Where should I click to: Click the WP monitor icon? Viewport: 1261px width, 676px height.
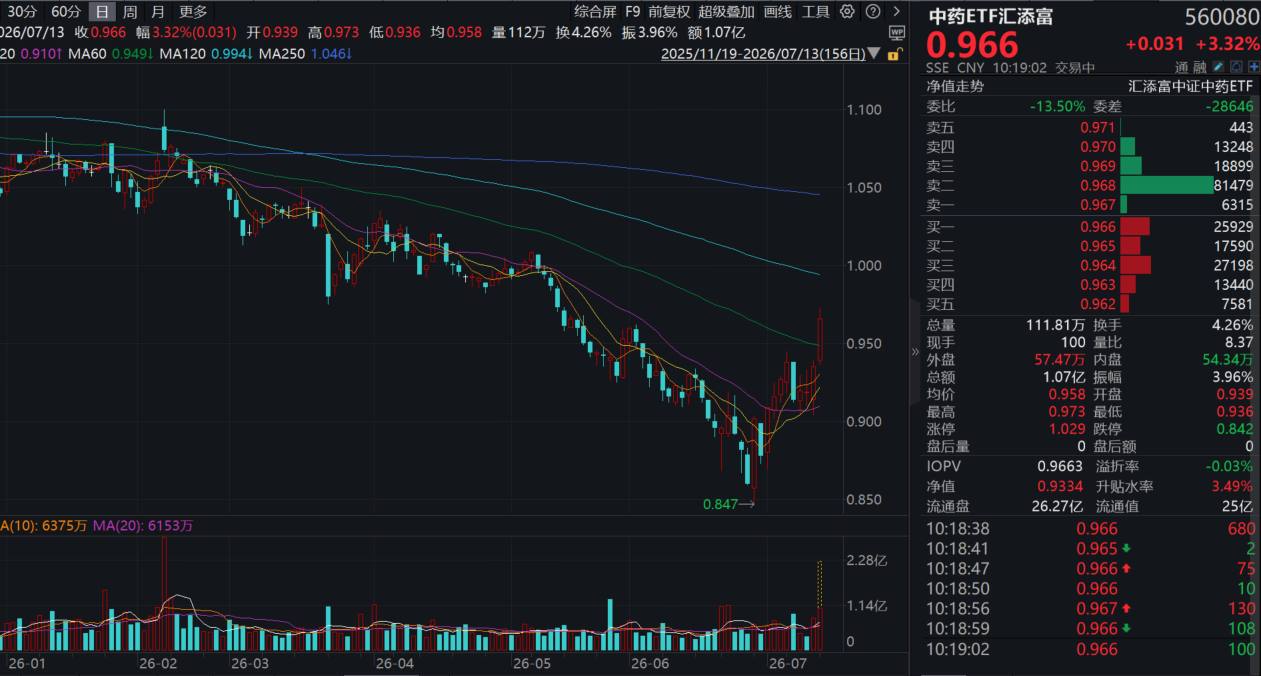tap(897, 32)
